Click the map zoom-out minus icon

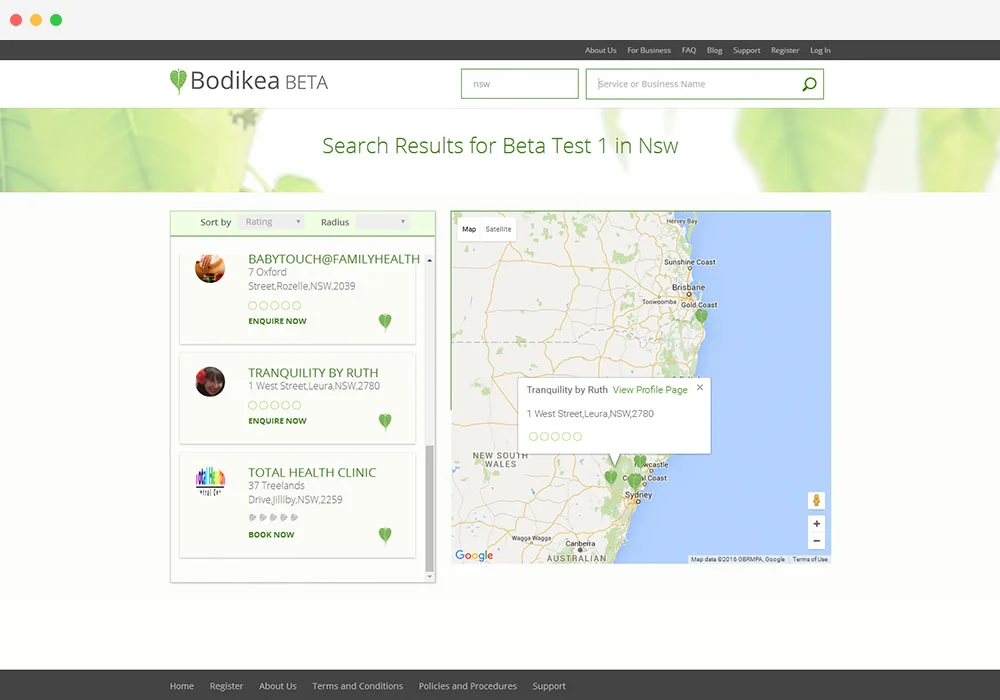tap(816, 540)
